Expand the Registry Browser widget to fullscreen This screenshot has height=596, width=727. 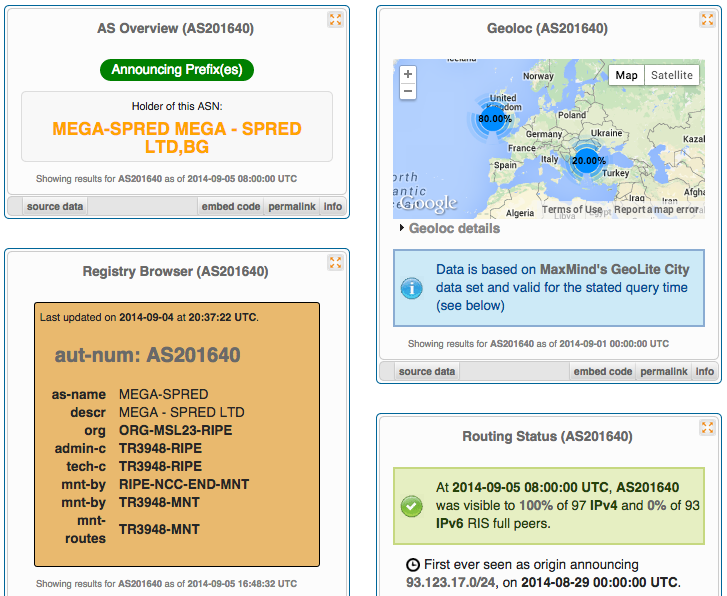(x=335, y=262)
